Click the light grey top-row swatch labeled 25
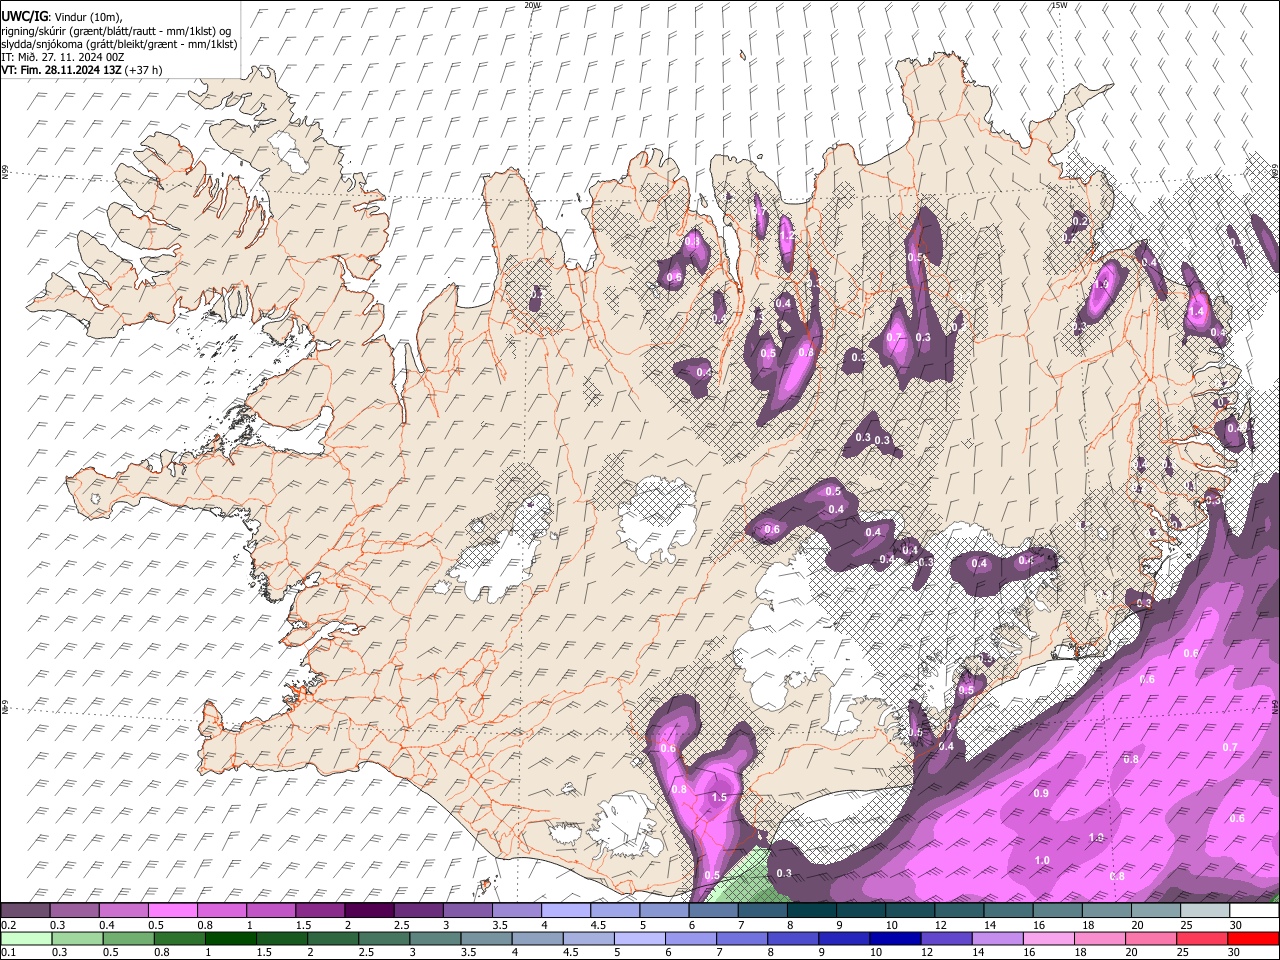The height and width of the screenshot is (960, 1280). [1205, 911]
